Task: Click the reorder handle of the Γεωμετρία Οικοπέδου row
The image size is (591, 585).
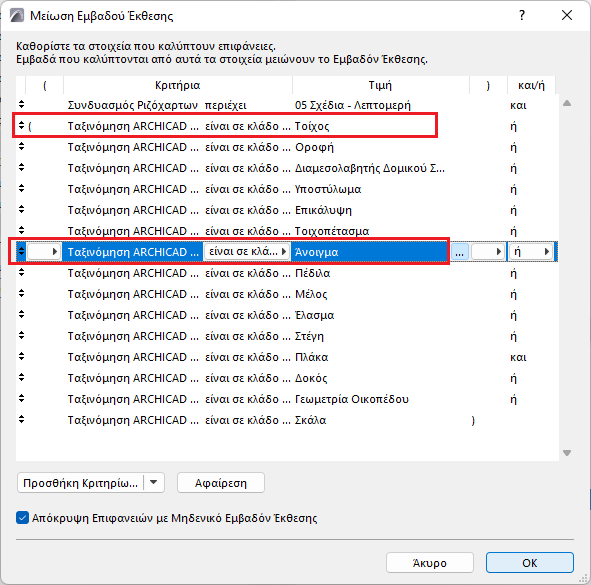Action: 21,399
